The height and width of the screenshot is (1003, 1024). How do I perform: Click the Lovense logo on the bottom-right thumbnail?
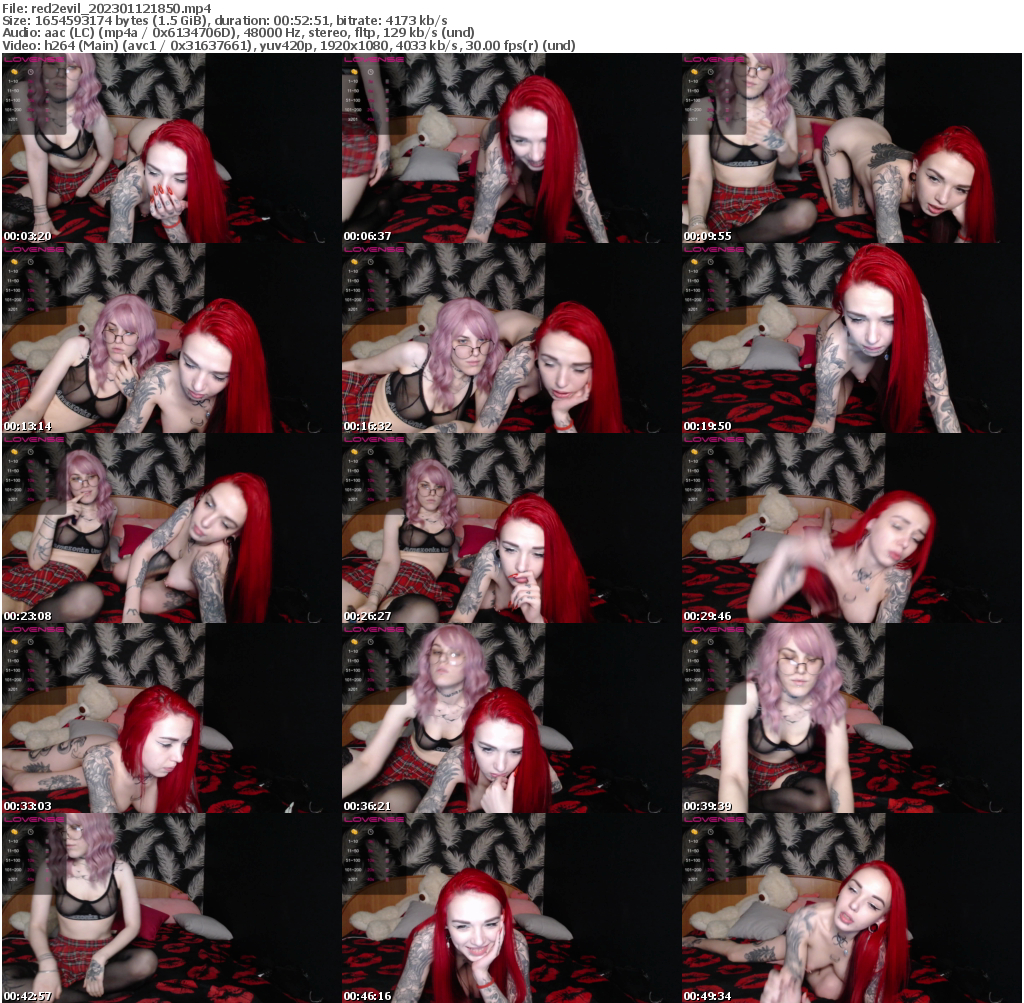coord(715,819)
